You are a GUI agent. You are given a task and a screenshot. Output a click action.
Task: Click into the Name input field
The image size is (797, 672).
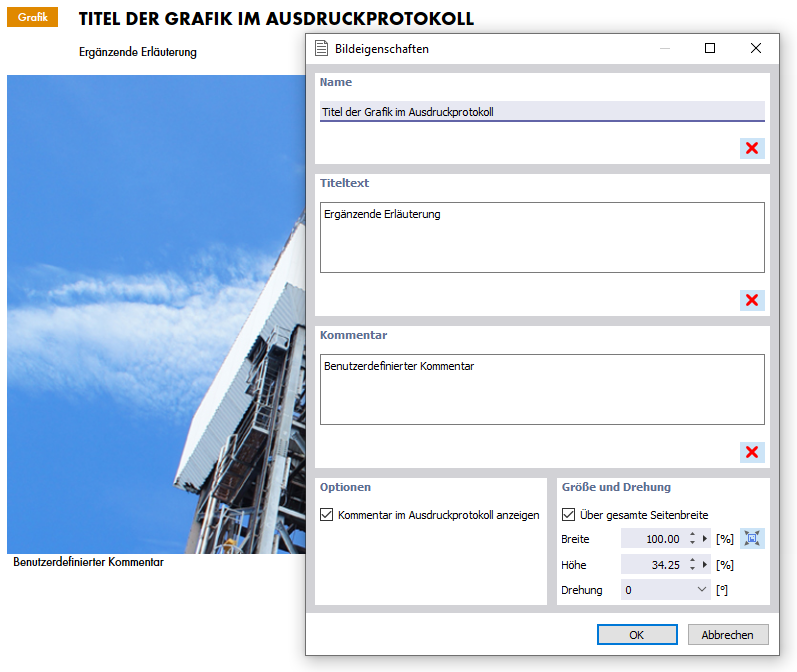tap(542, 111)
